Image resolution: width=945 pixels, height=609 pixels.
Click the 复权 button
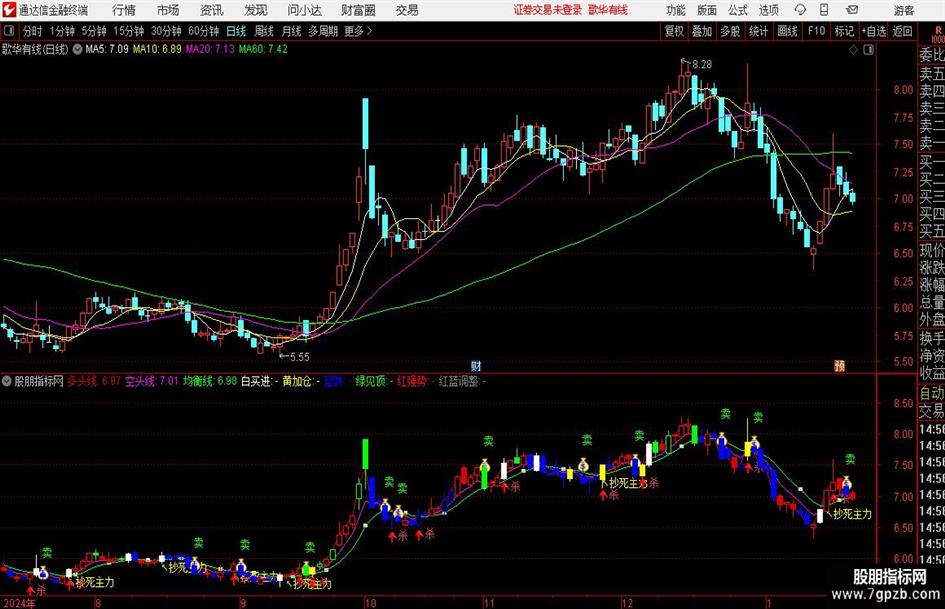click(x=674, y=31)
